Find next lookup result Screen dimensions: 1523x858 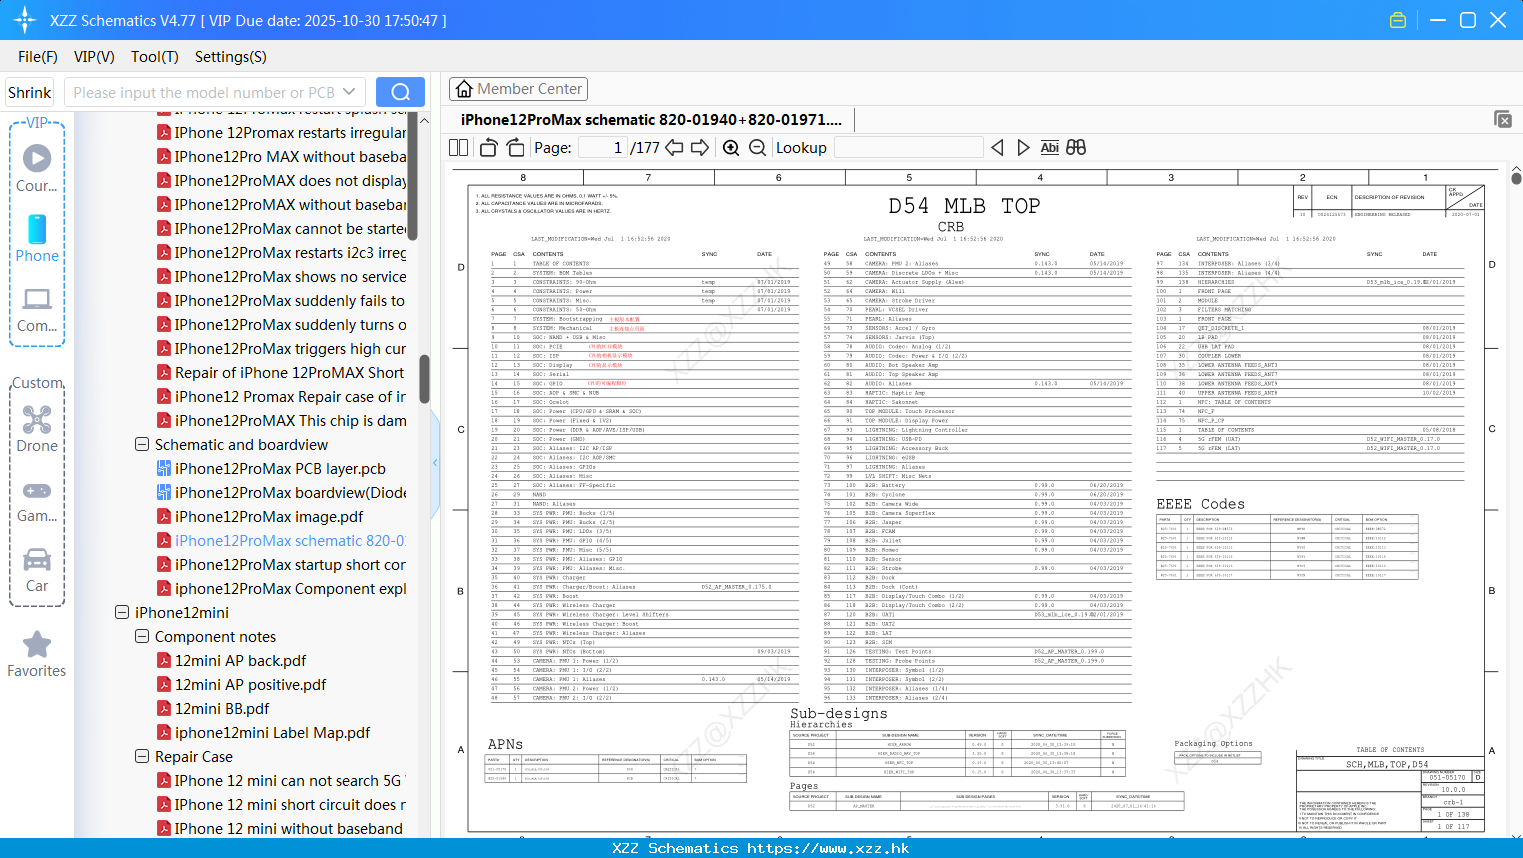pos(1023,147)
